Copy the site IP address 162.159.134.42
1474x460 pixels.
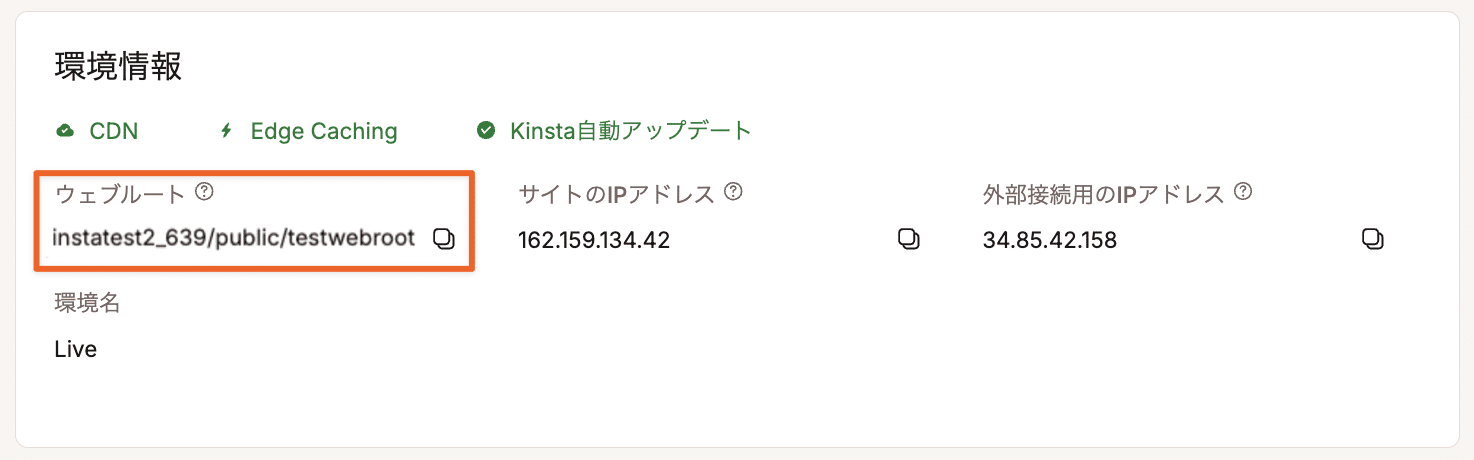tap(908, 239)
